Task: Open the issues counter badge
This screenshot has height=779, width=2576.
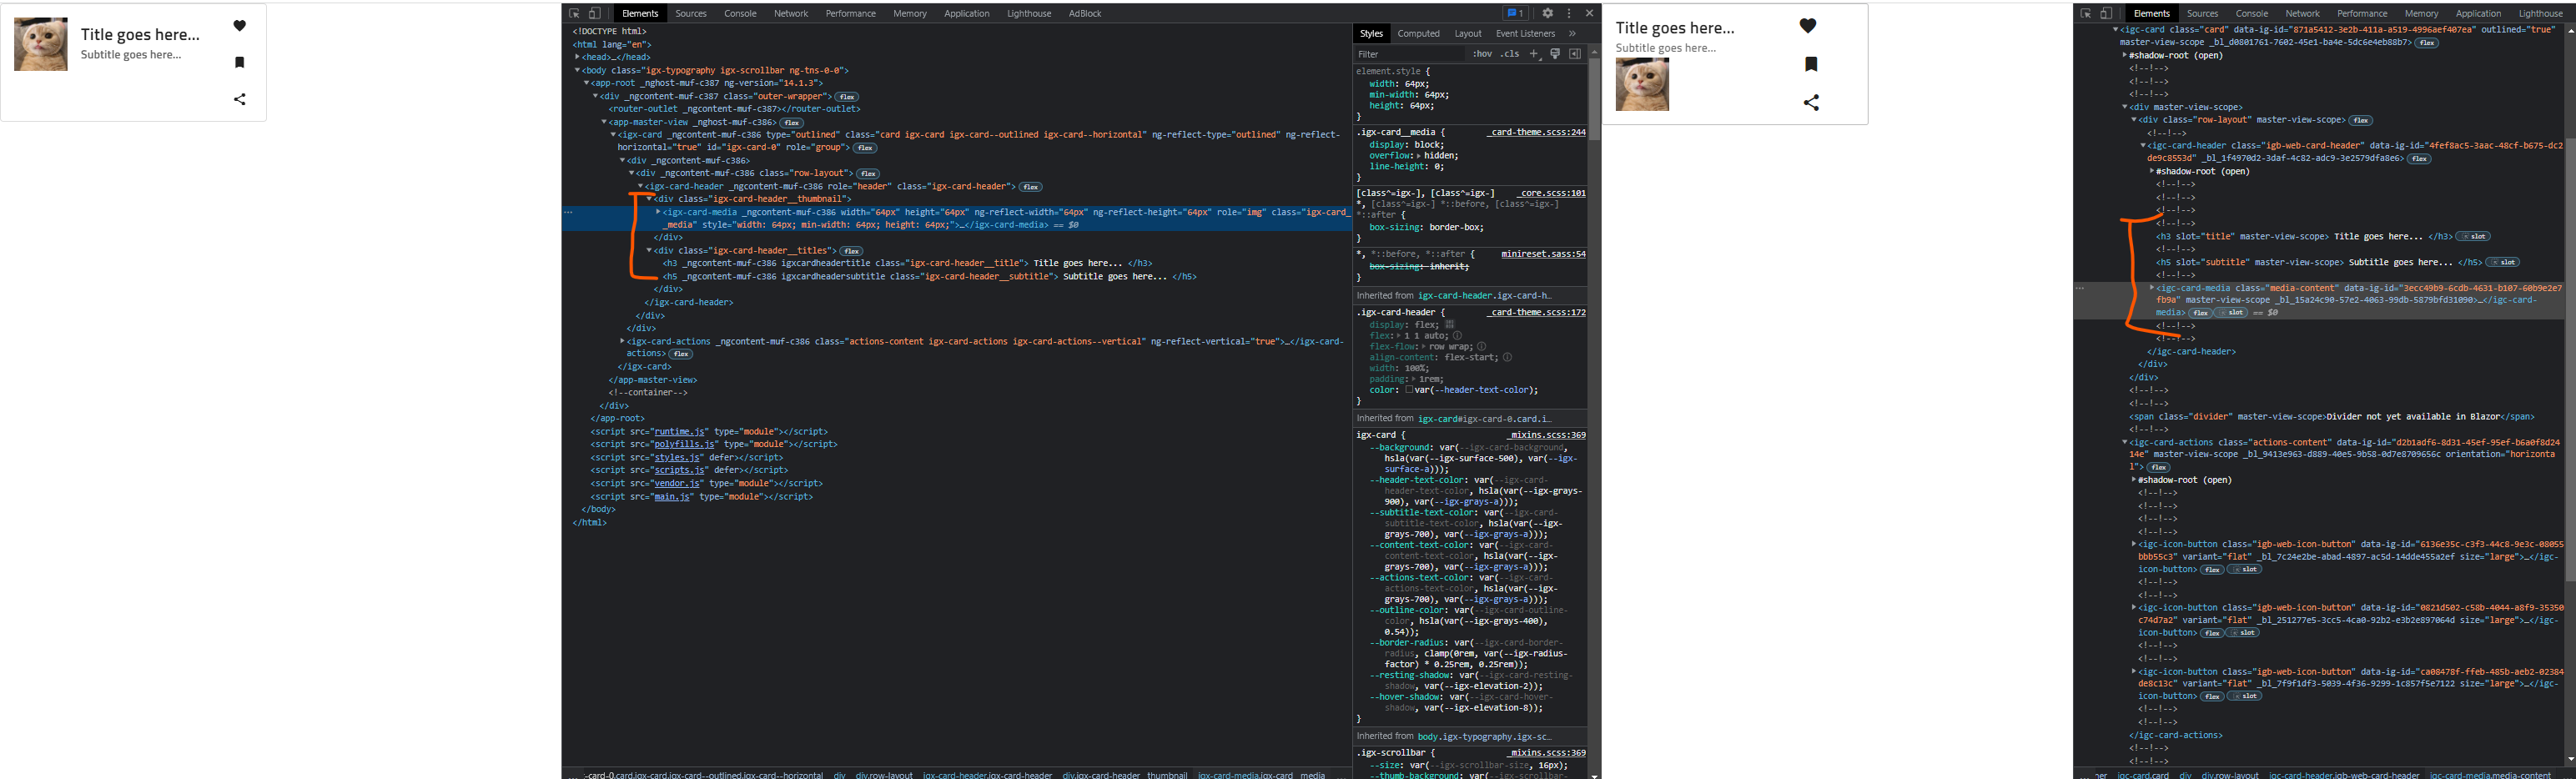Action: point(1515,13)
